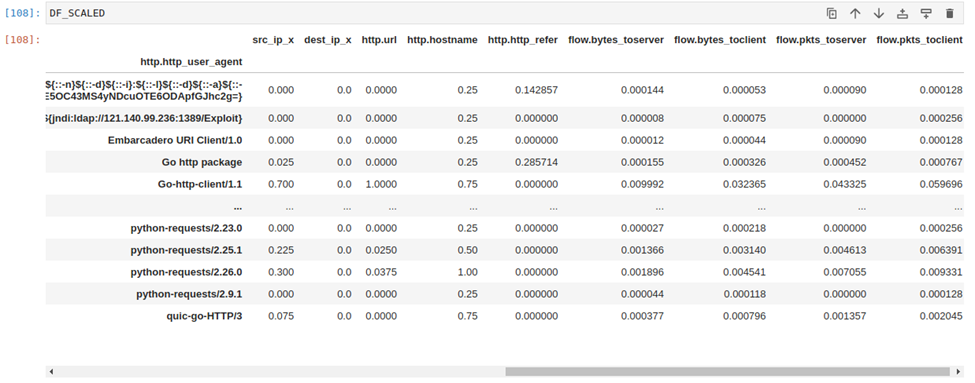The image size is (975, 383).
Task: Click the 0.0375 http.url value
Action: tap(381, 272)
